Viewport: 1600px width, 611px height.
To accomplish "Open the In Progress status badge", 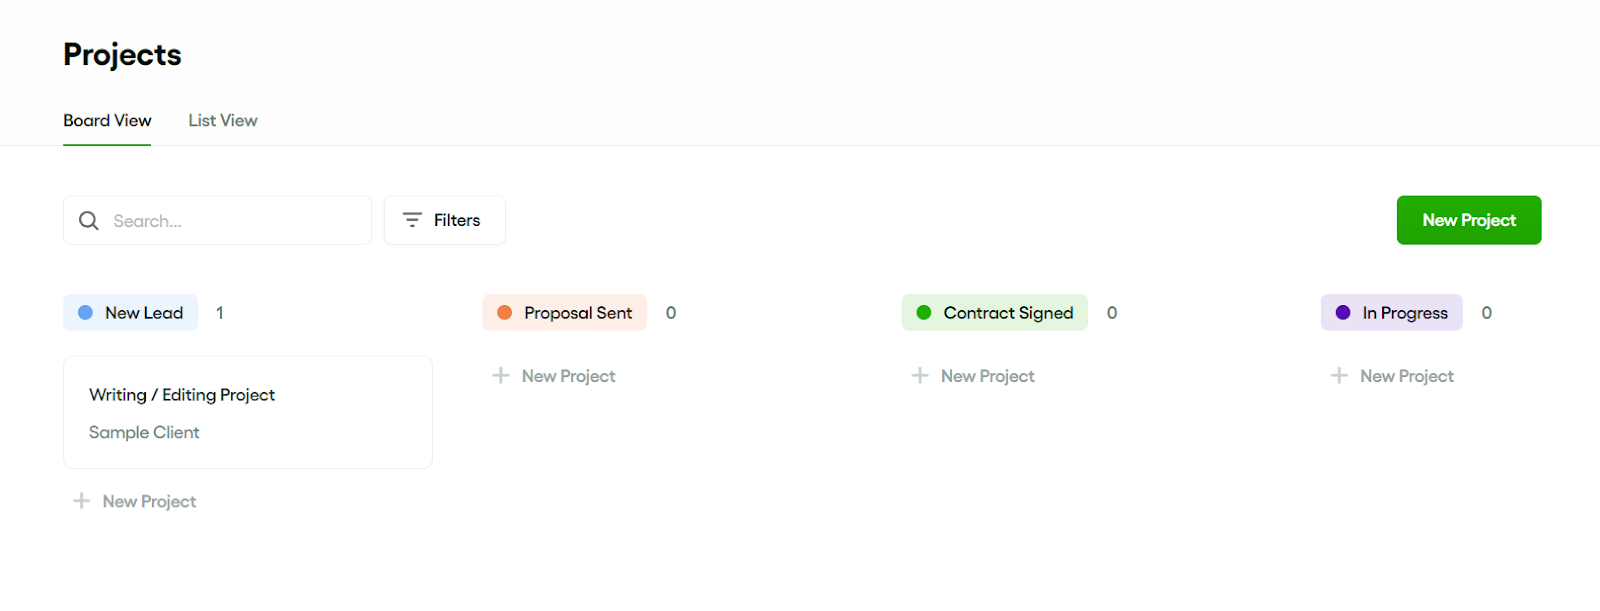I will [1391, 312].
